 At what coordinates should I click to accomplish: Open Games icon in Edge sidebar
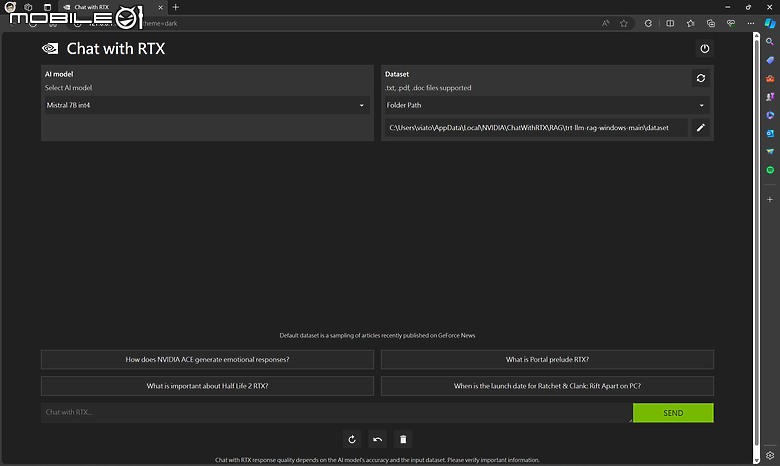pyautogui.click(x=770, y=97)
